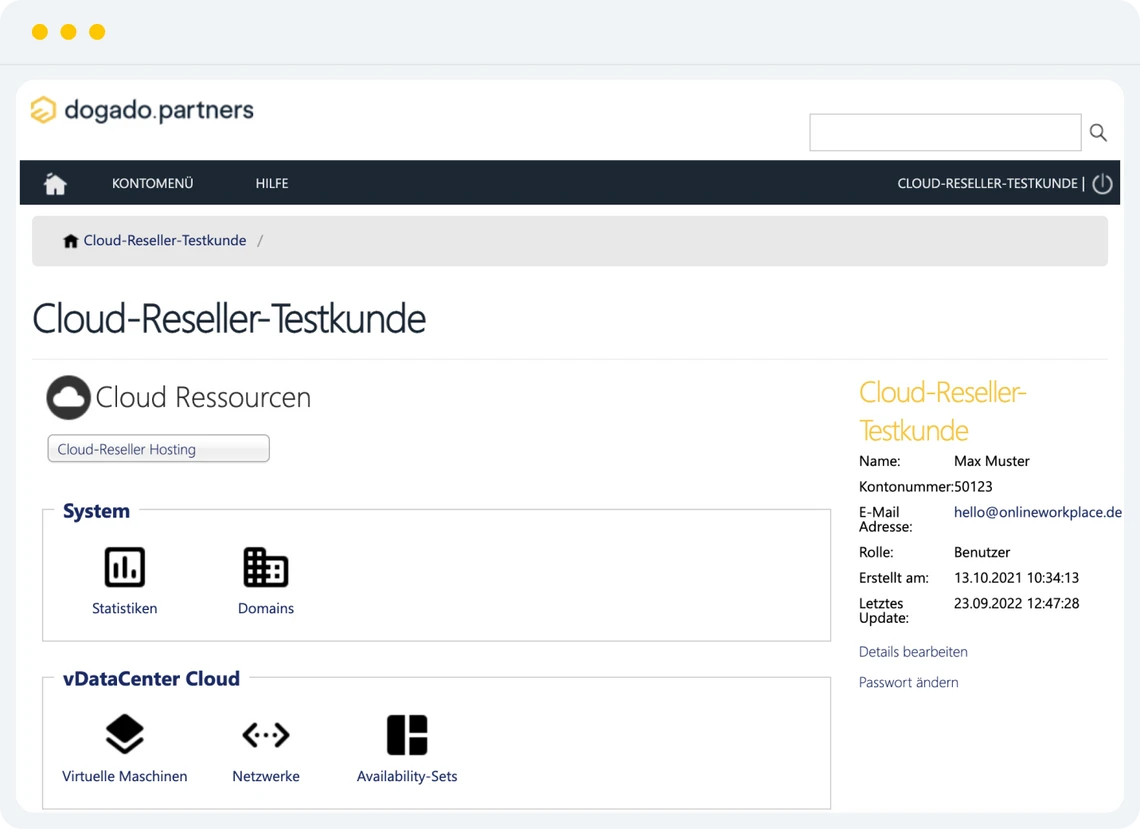
Task: Click the main Cloud-Reseller-Testkunde page title
Action: 229,319
